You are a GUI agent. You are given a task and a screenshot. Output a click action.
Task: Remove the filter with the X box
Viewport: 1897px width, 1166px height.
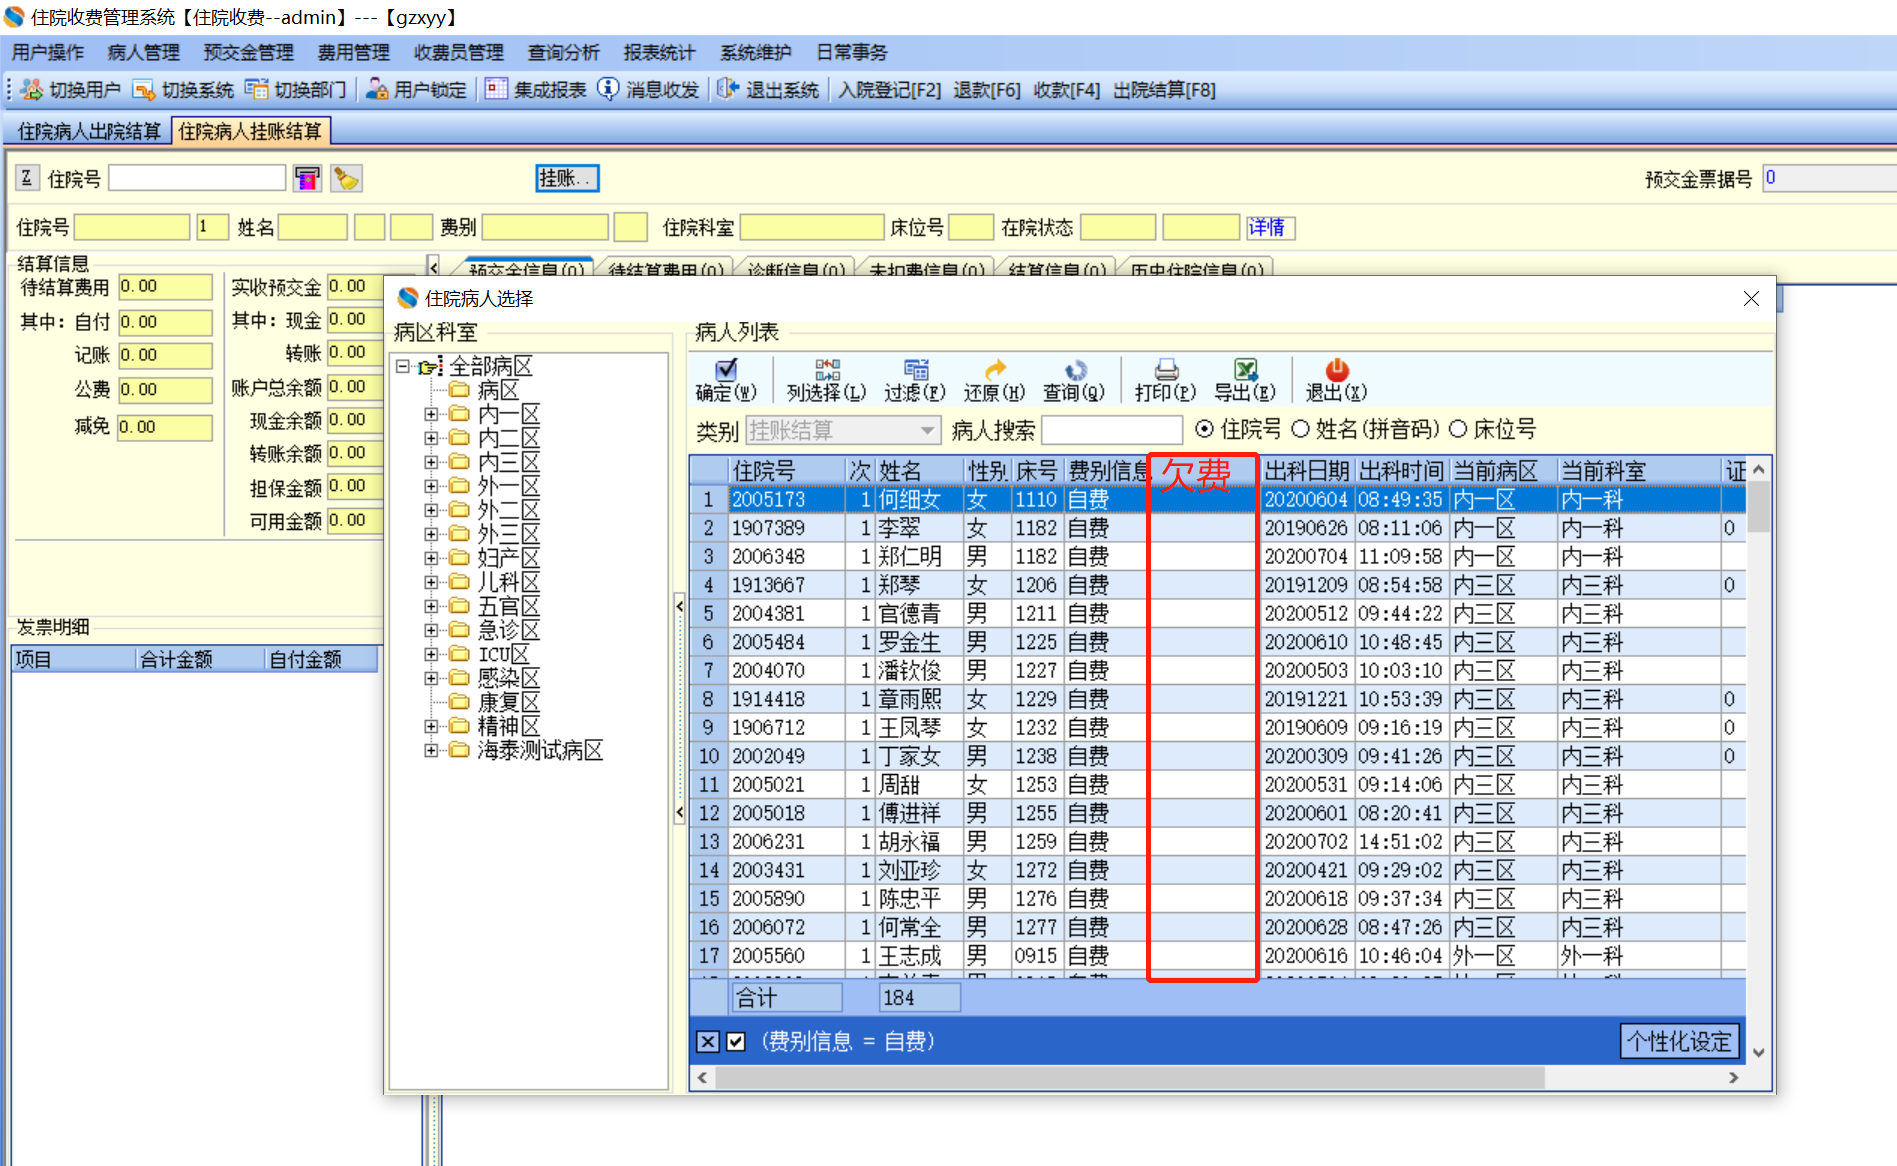(708, 1042)
